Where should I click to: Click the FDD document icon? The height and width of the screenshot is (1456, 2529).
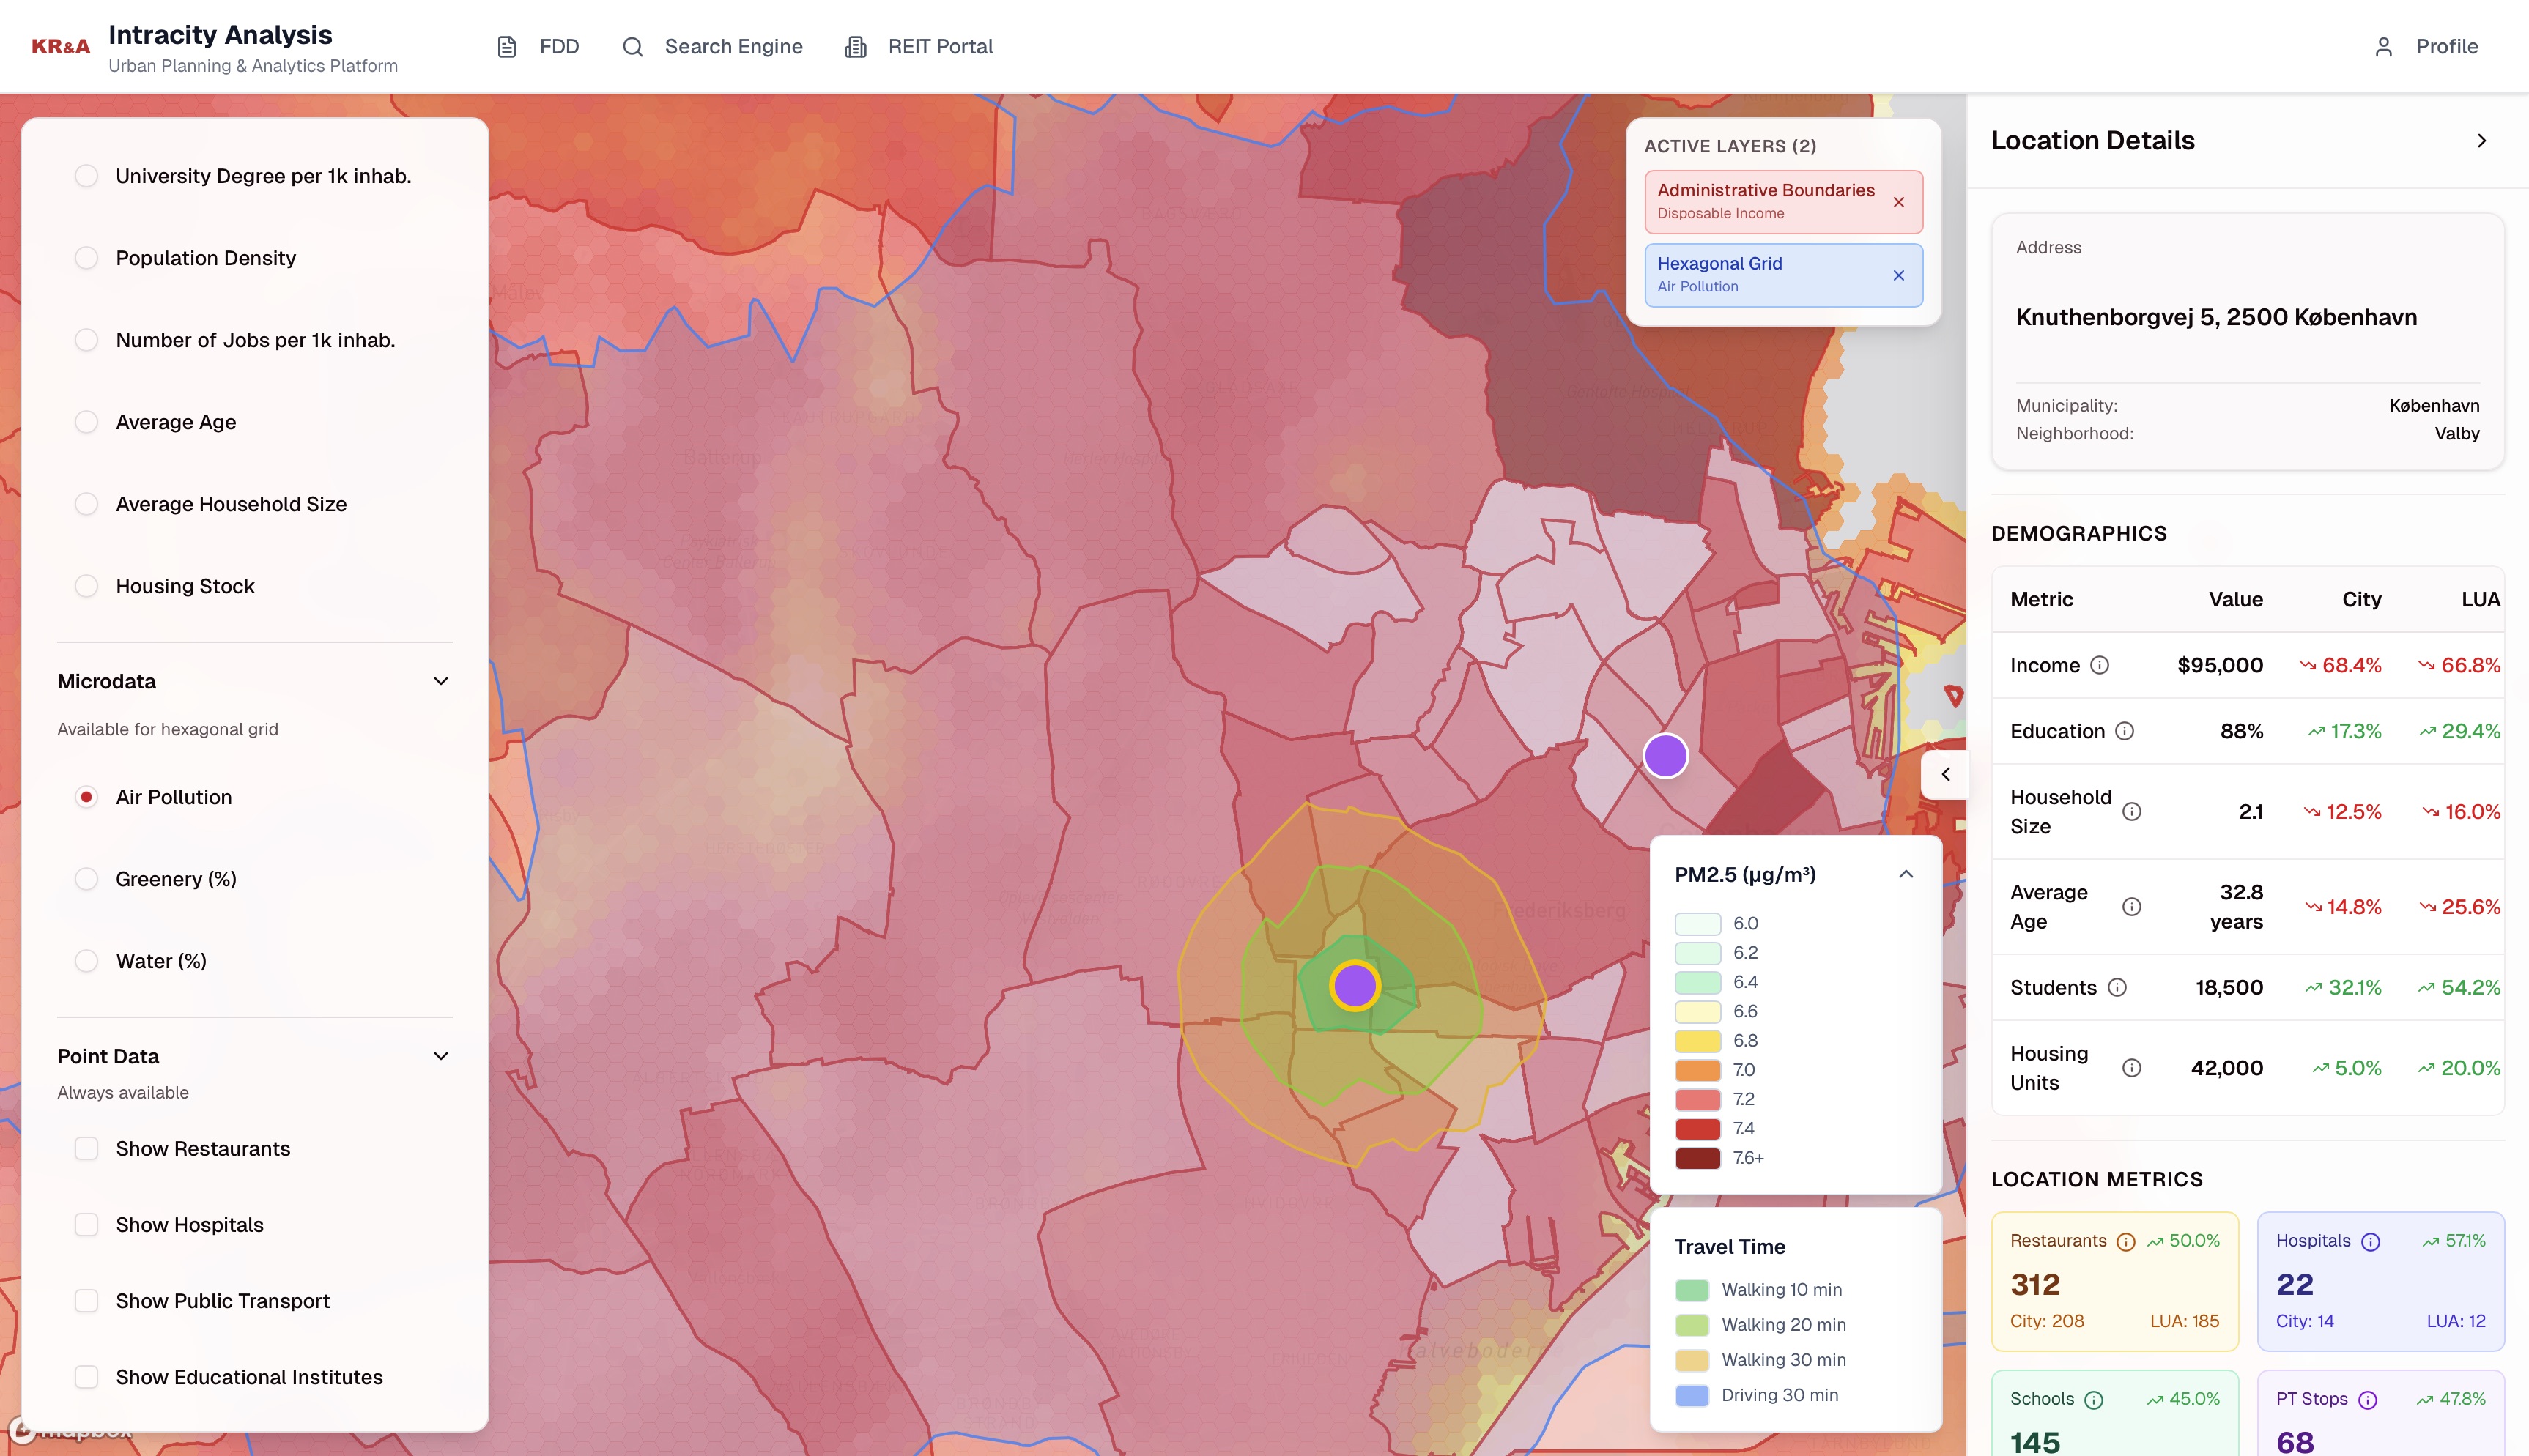pos(507,47)
